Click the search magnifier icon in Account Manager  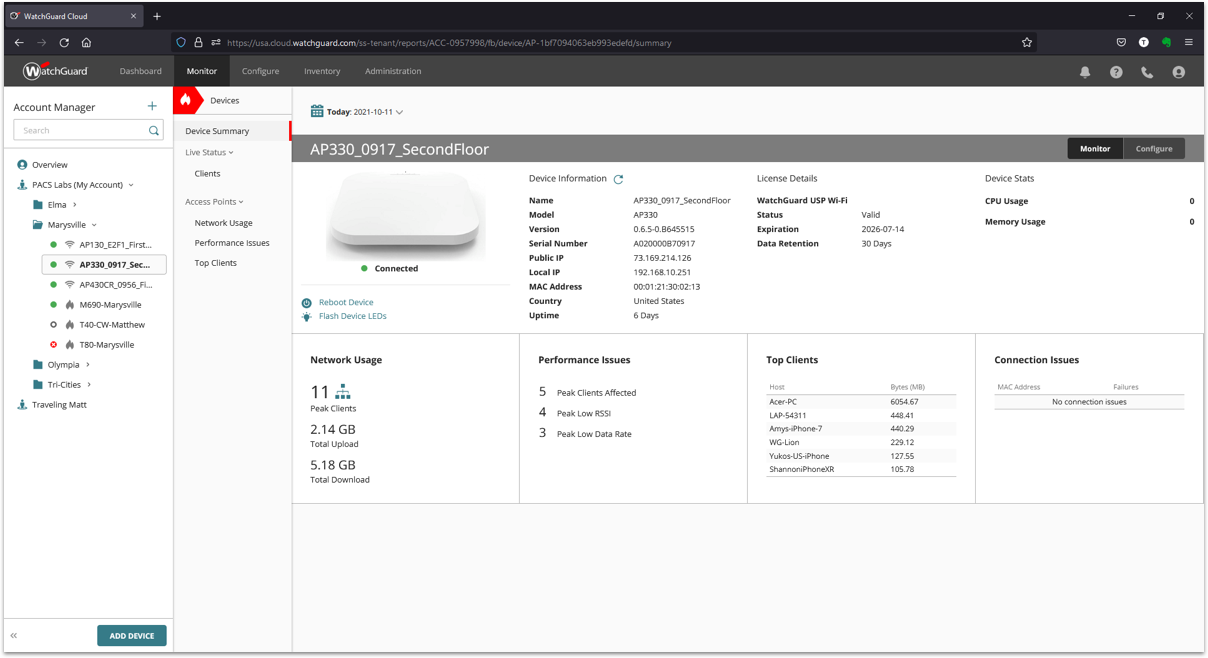coord(154,131)
